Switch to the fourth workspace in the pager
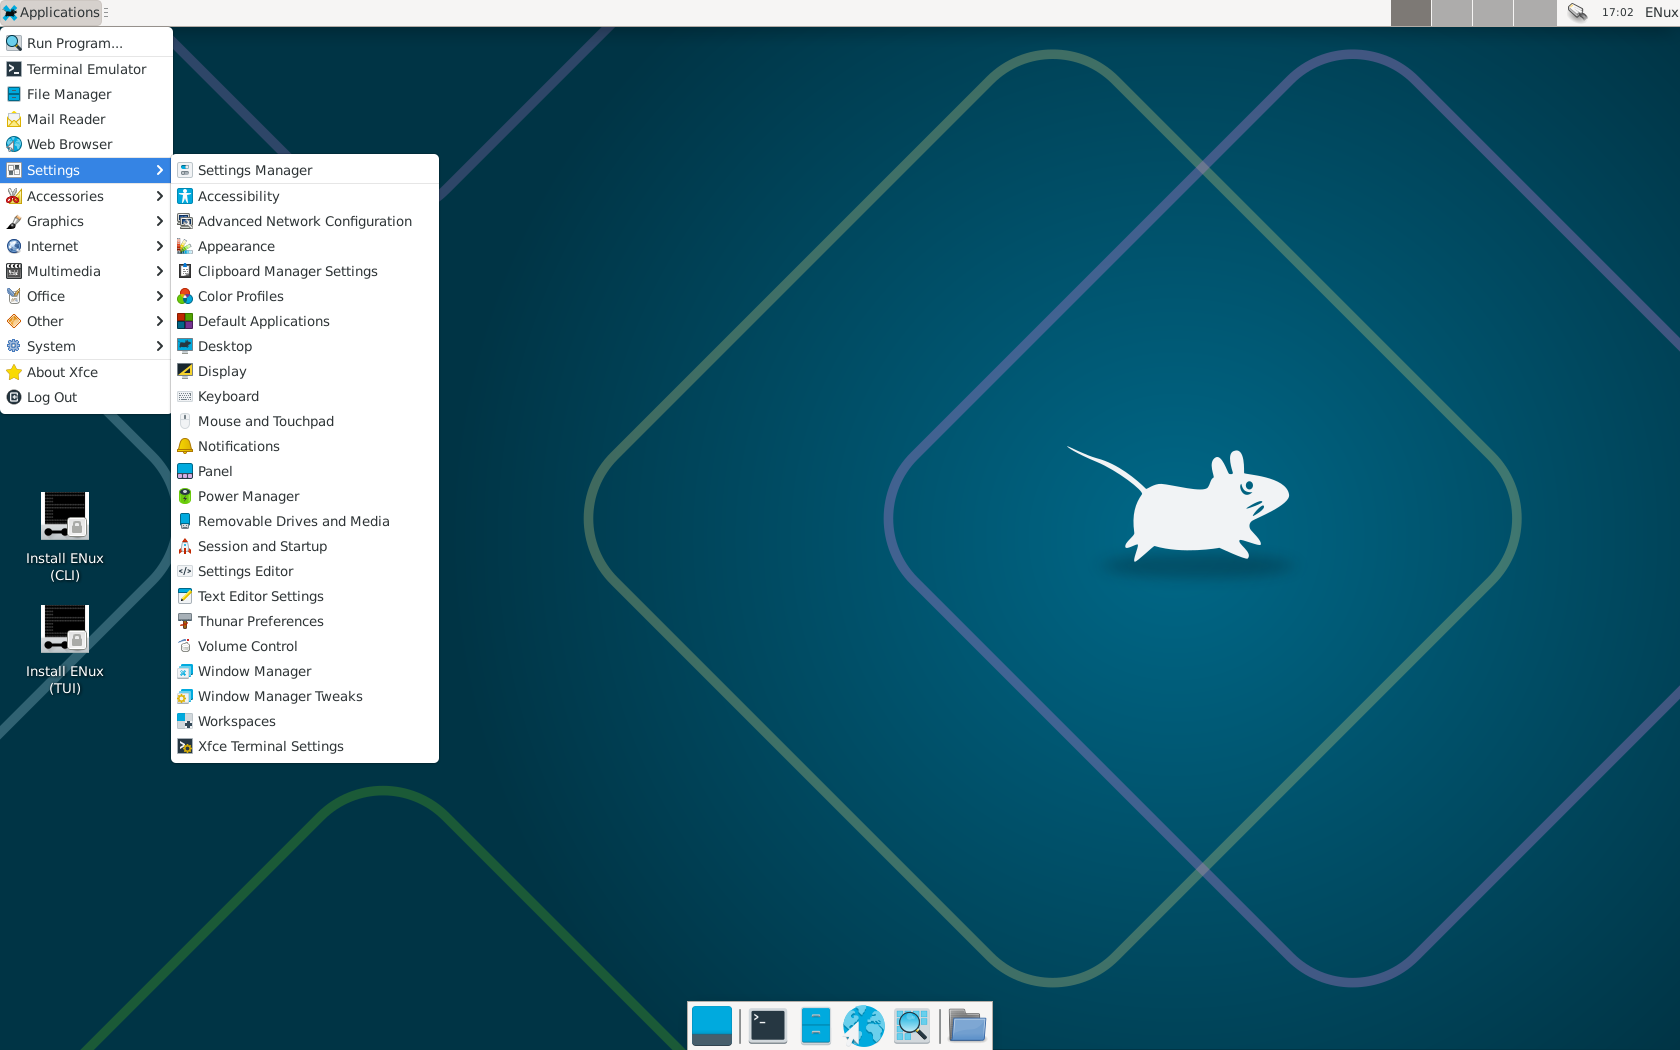 tap(1535, 12)
